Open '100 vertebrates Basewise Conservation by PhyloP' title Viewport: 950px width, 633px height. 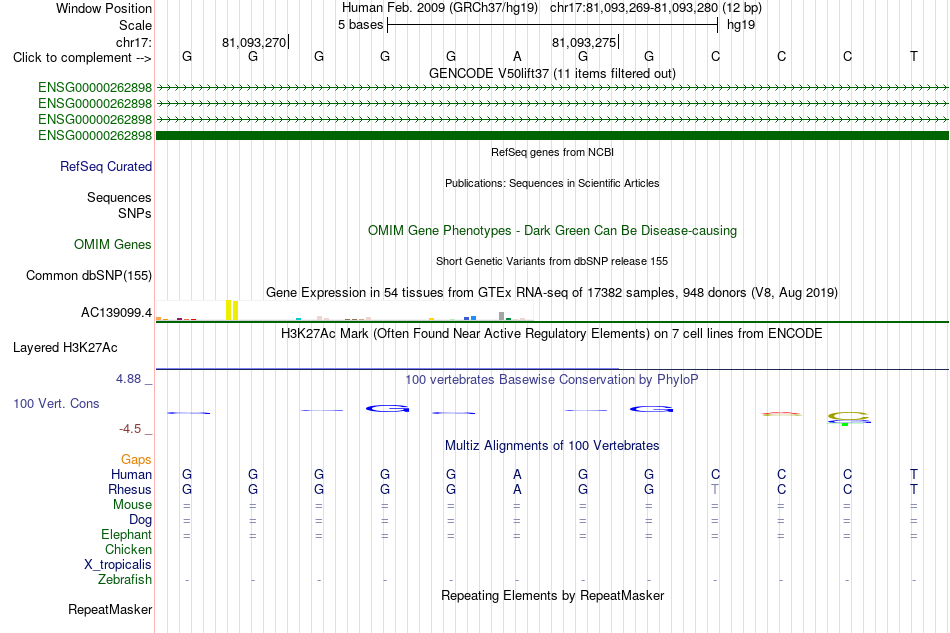pyautogui.click(x=552, y=379)
